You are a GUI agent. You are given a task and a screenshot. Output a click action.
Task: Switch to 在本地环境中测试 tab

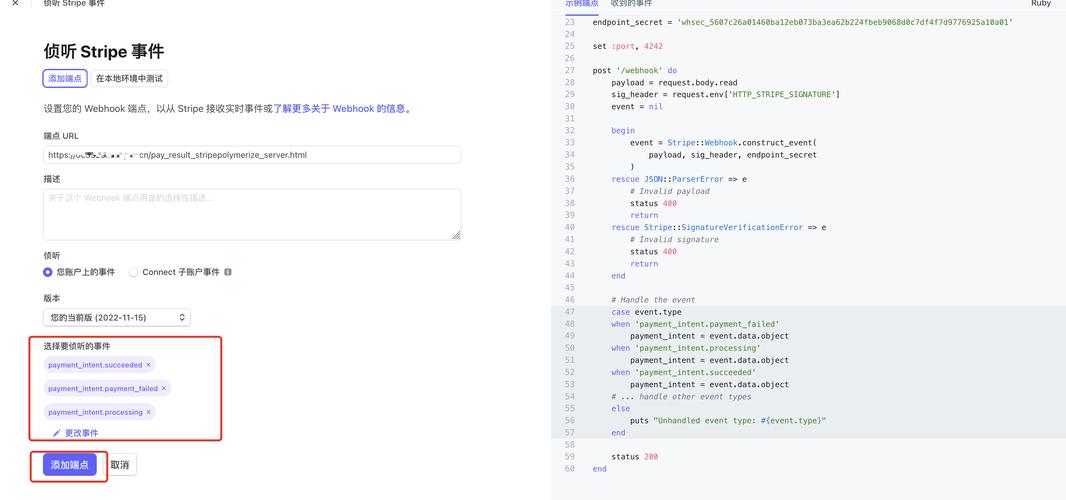tap(129, 78)
